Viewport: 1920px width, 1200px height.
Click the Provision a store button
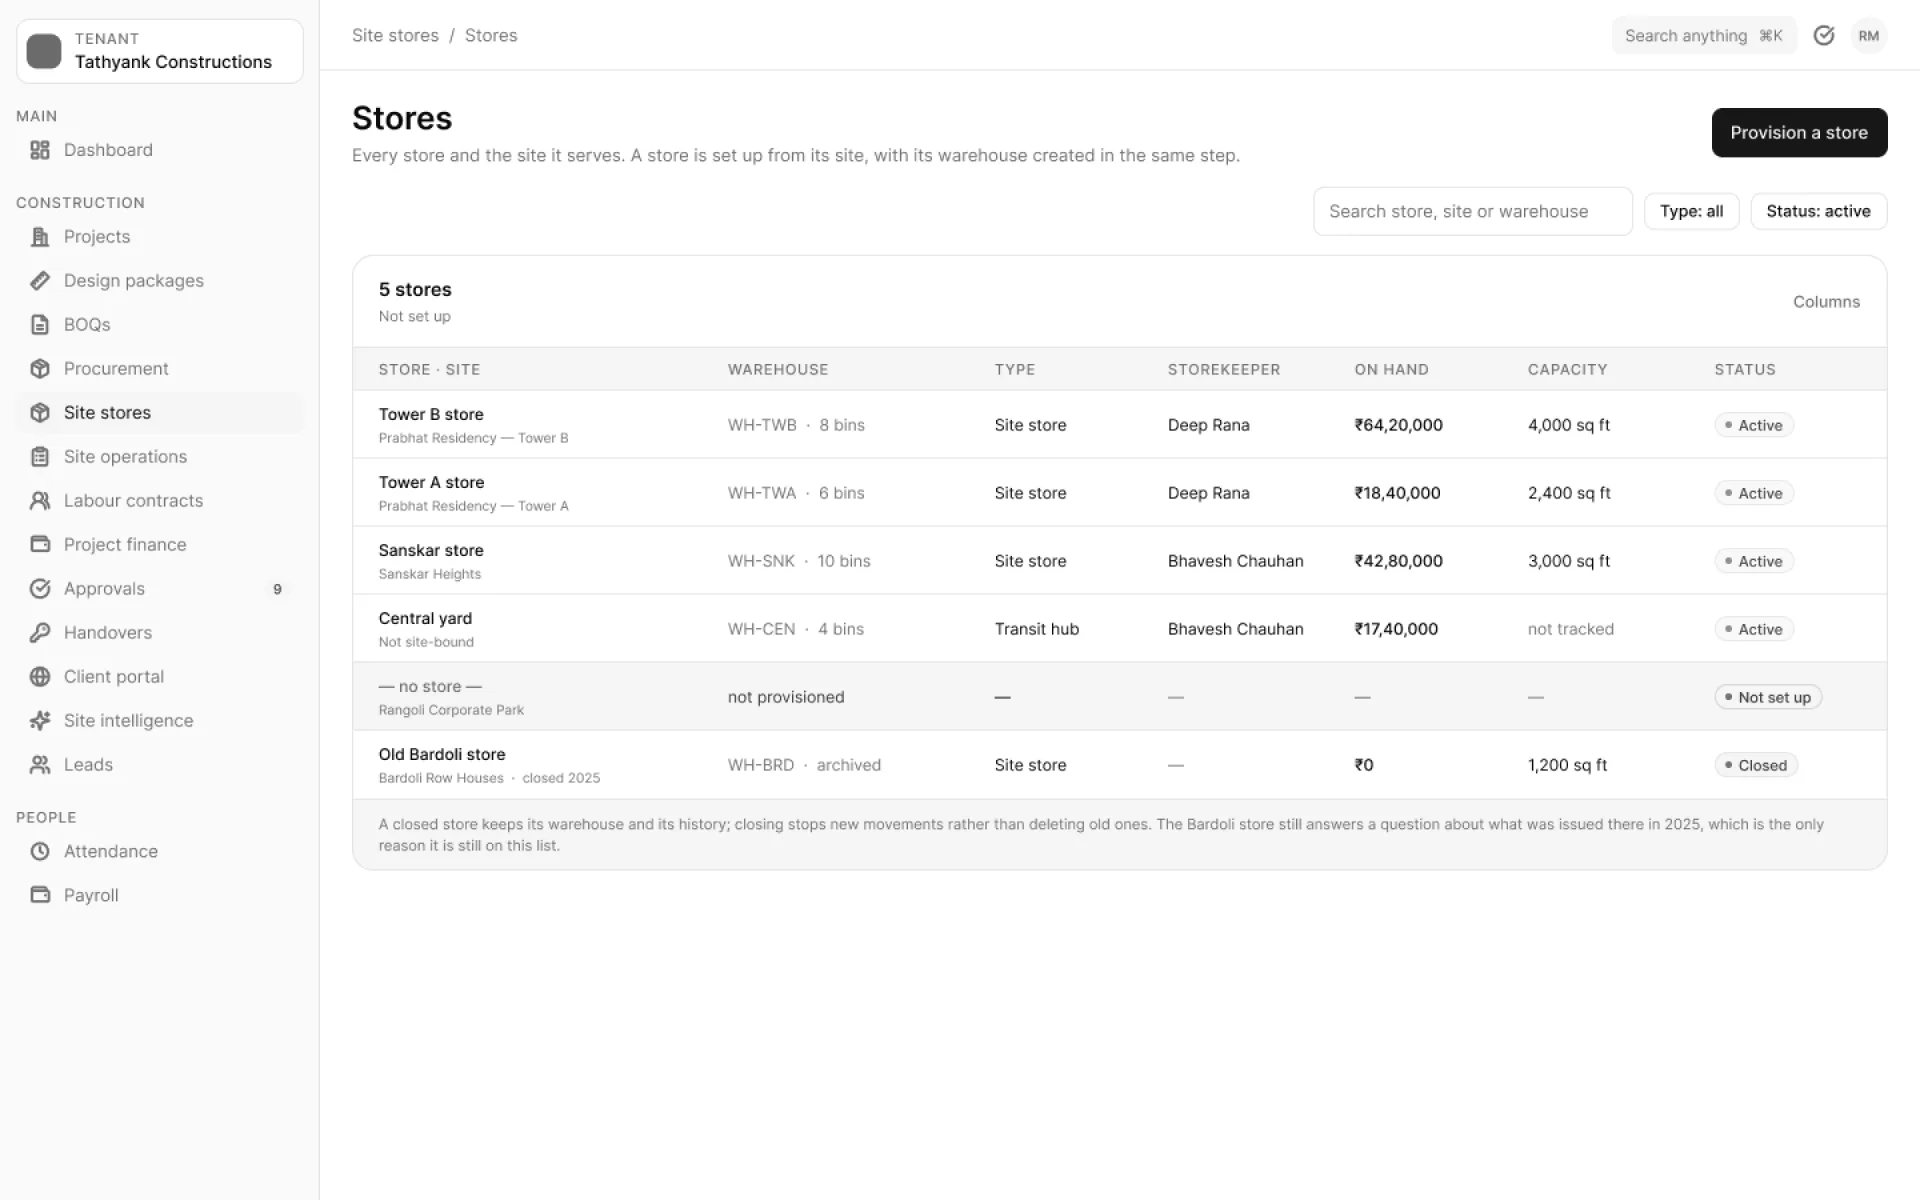(1799, 133)
